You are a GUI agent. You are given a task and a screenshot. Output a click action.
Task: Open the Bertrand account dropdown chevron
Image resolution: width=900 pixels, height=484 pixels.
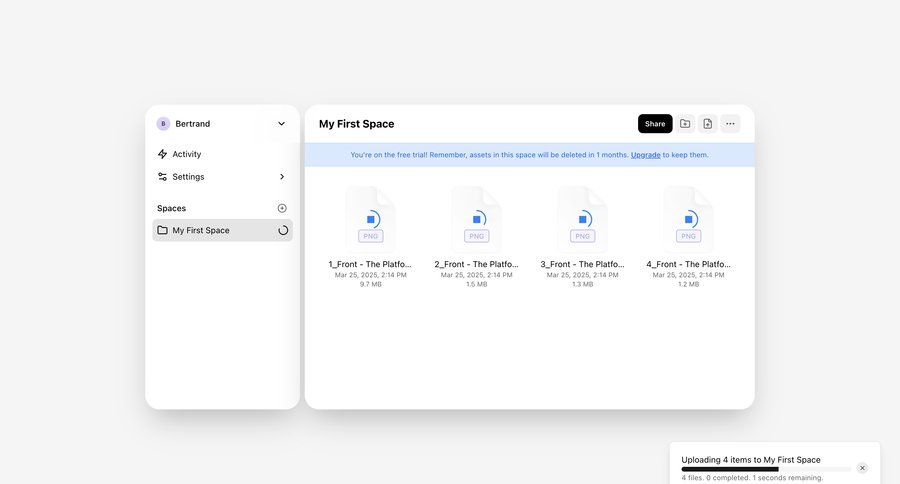point(281,124)
